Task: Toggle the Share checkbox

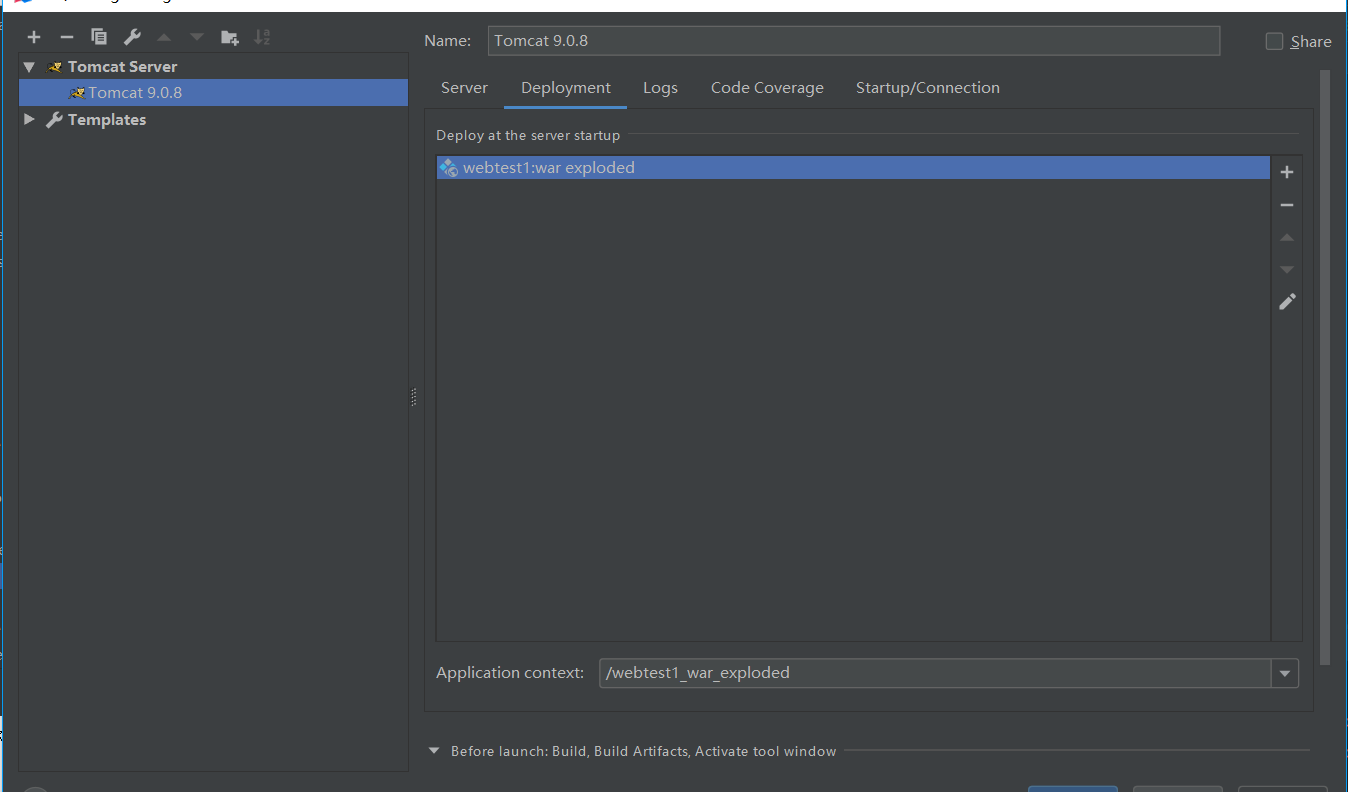Action: click(x=1274, y=41)
